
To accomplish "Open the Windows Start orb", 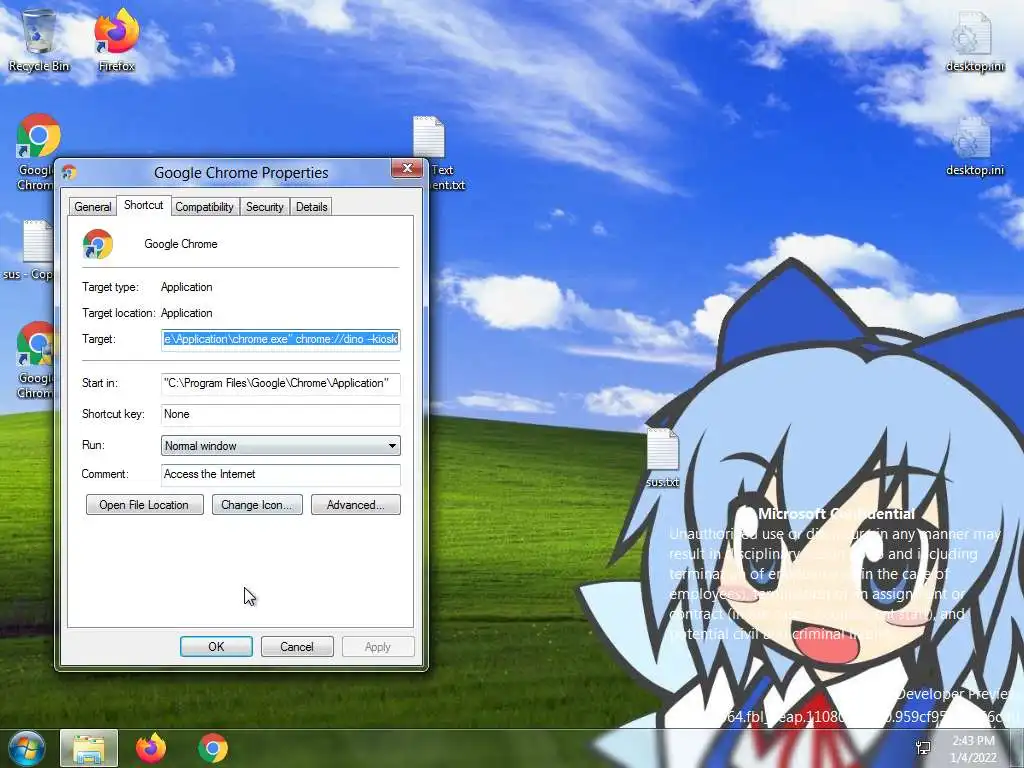I will [x=26, y=748].
